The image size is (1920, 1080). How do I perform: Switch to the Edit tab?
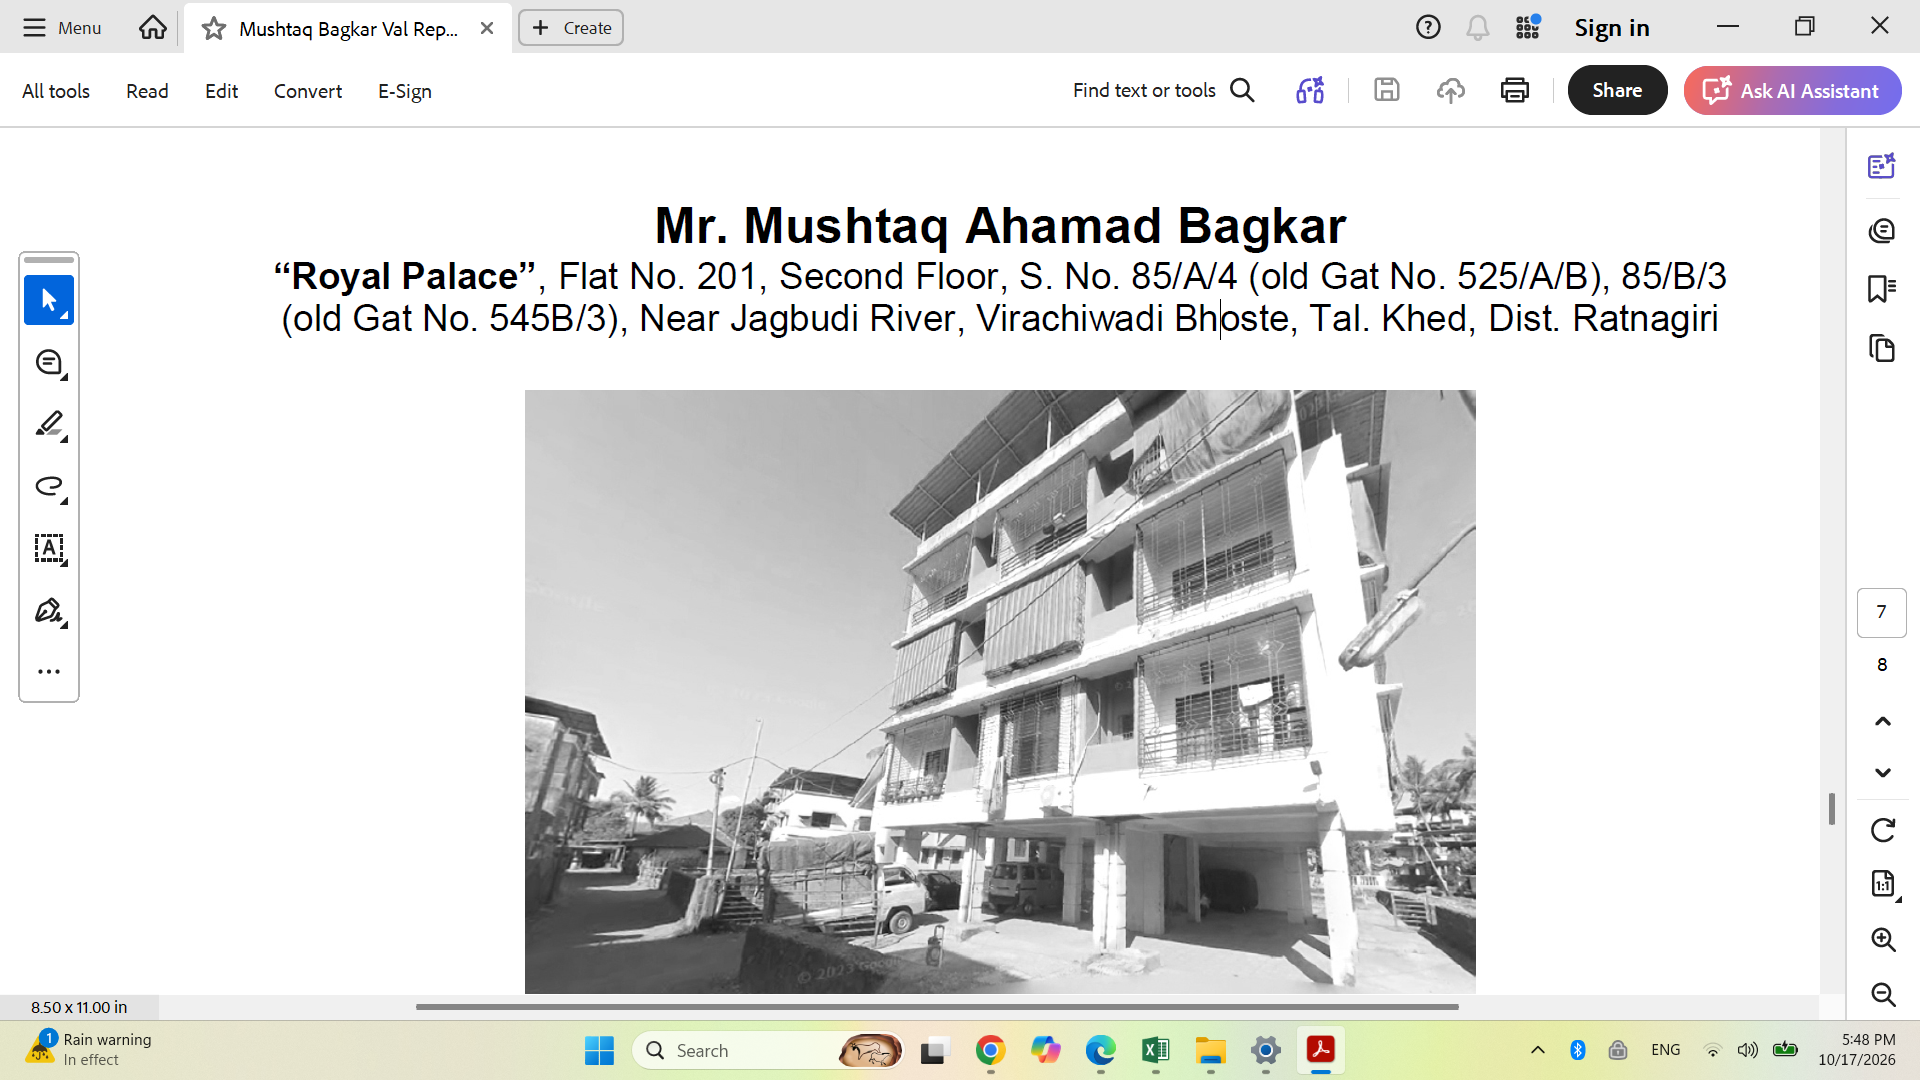click(x=221, y=91)
